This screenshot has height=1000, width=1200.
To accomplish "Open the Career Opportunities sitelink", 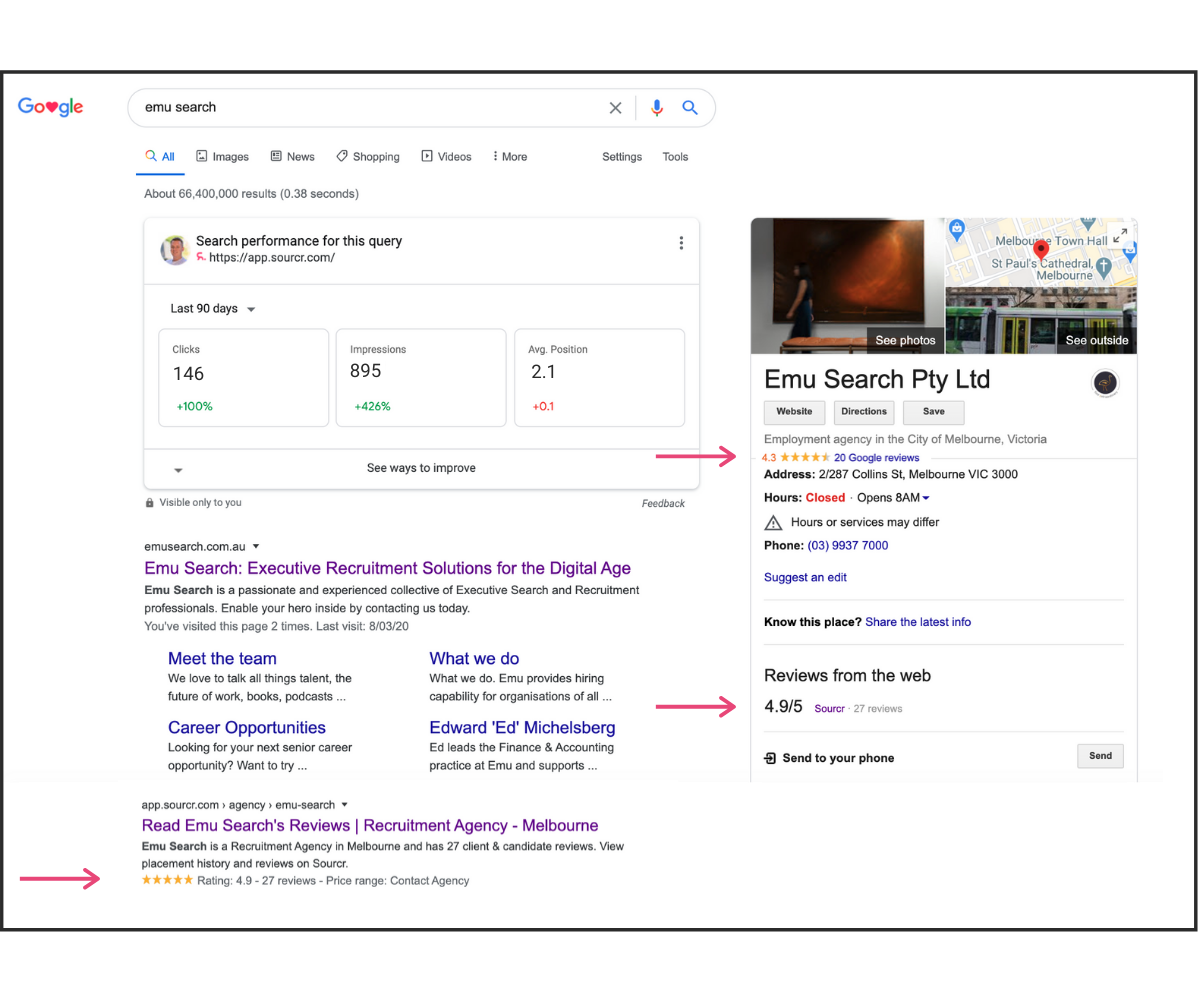I will (x=247, y=727).
